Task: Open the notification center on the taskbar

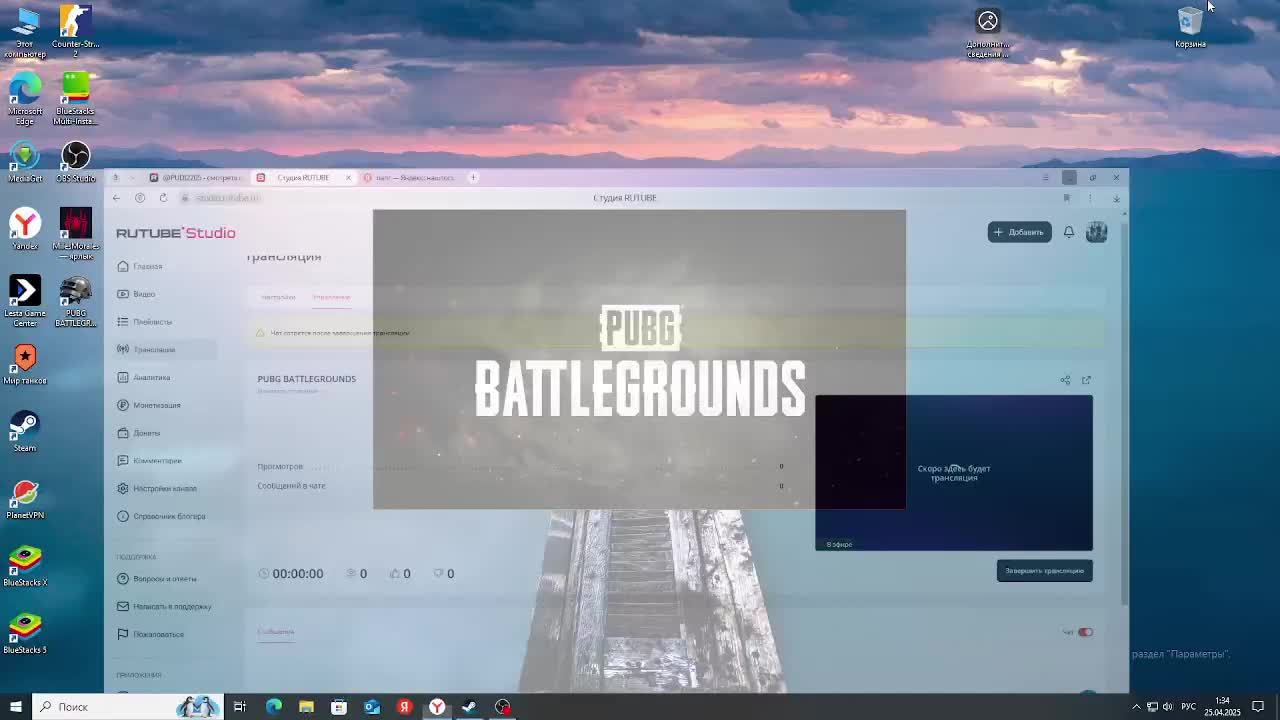Action: click(1258, 707)
